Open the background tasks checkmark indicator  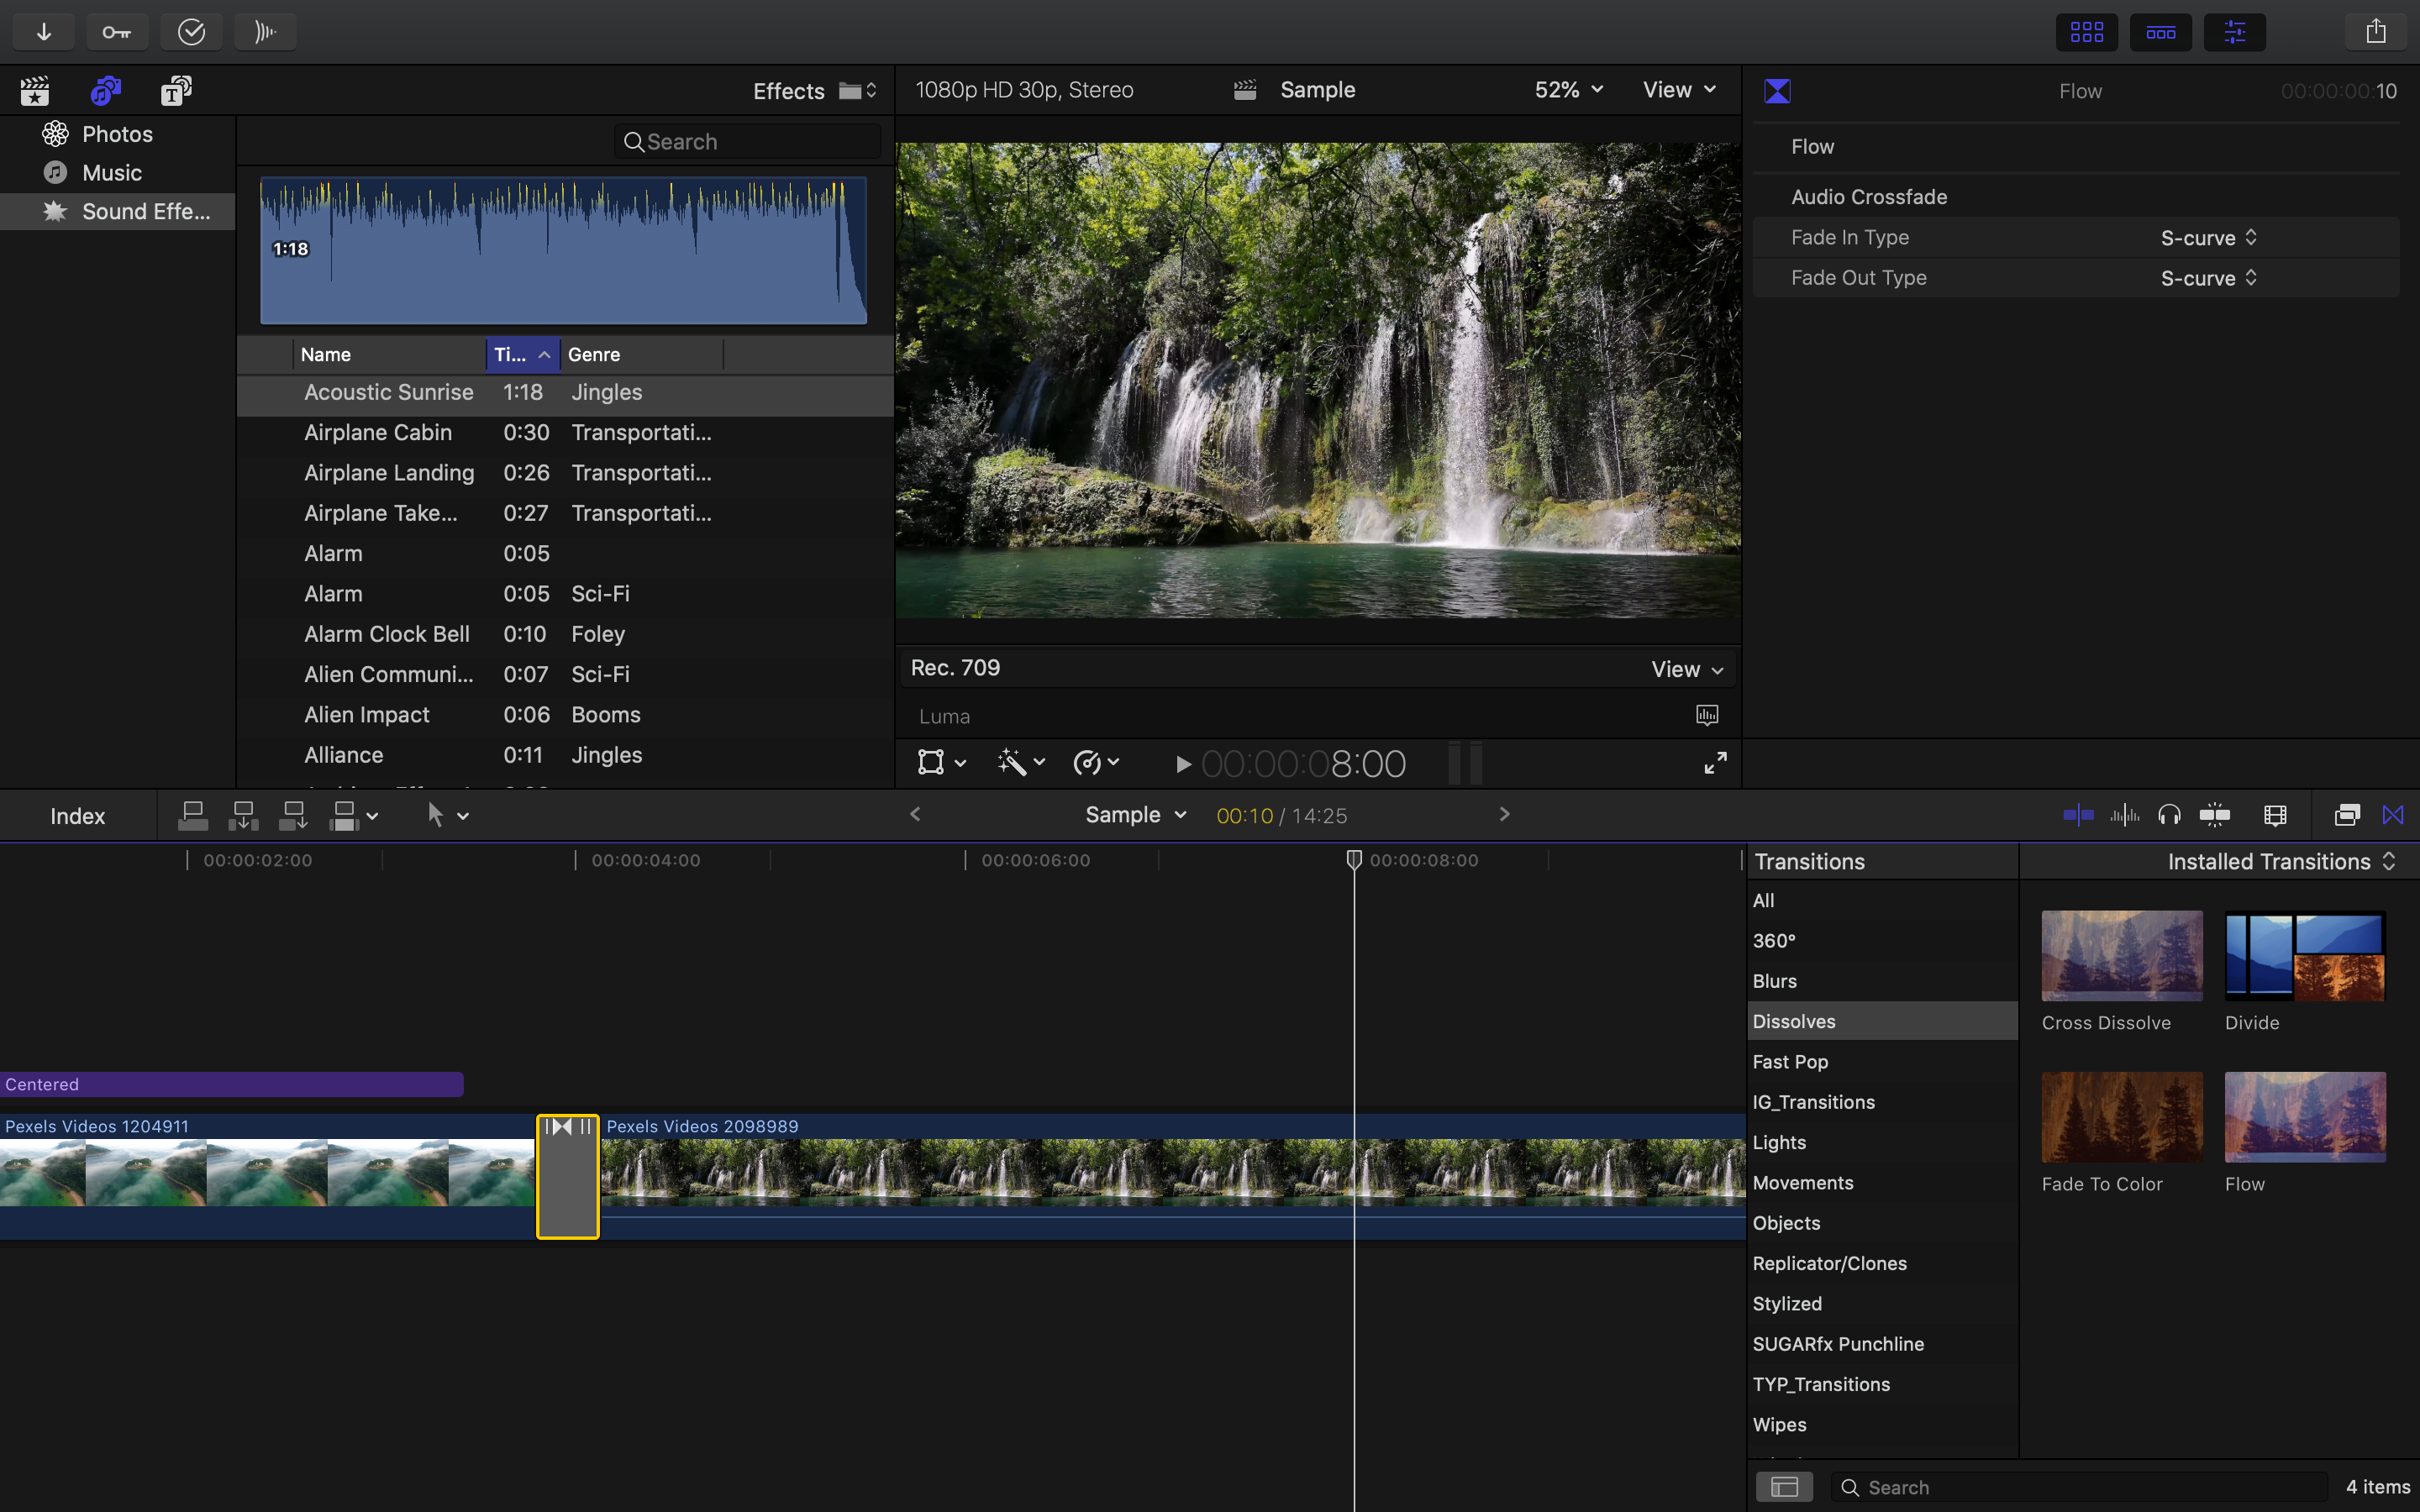tap(191, 31)
